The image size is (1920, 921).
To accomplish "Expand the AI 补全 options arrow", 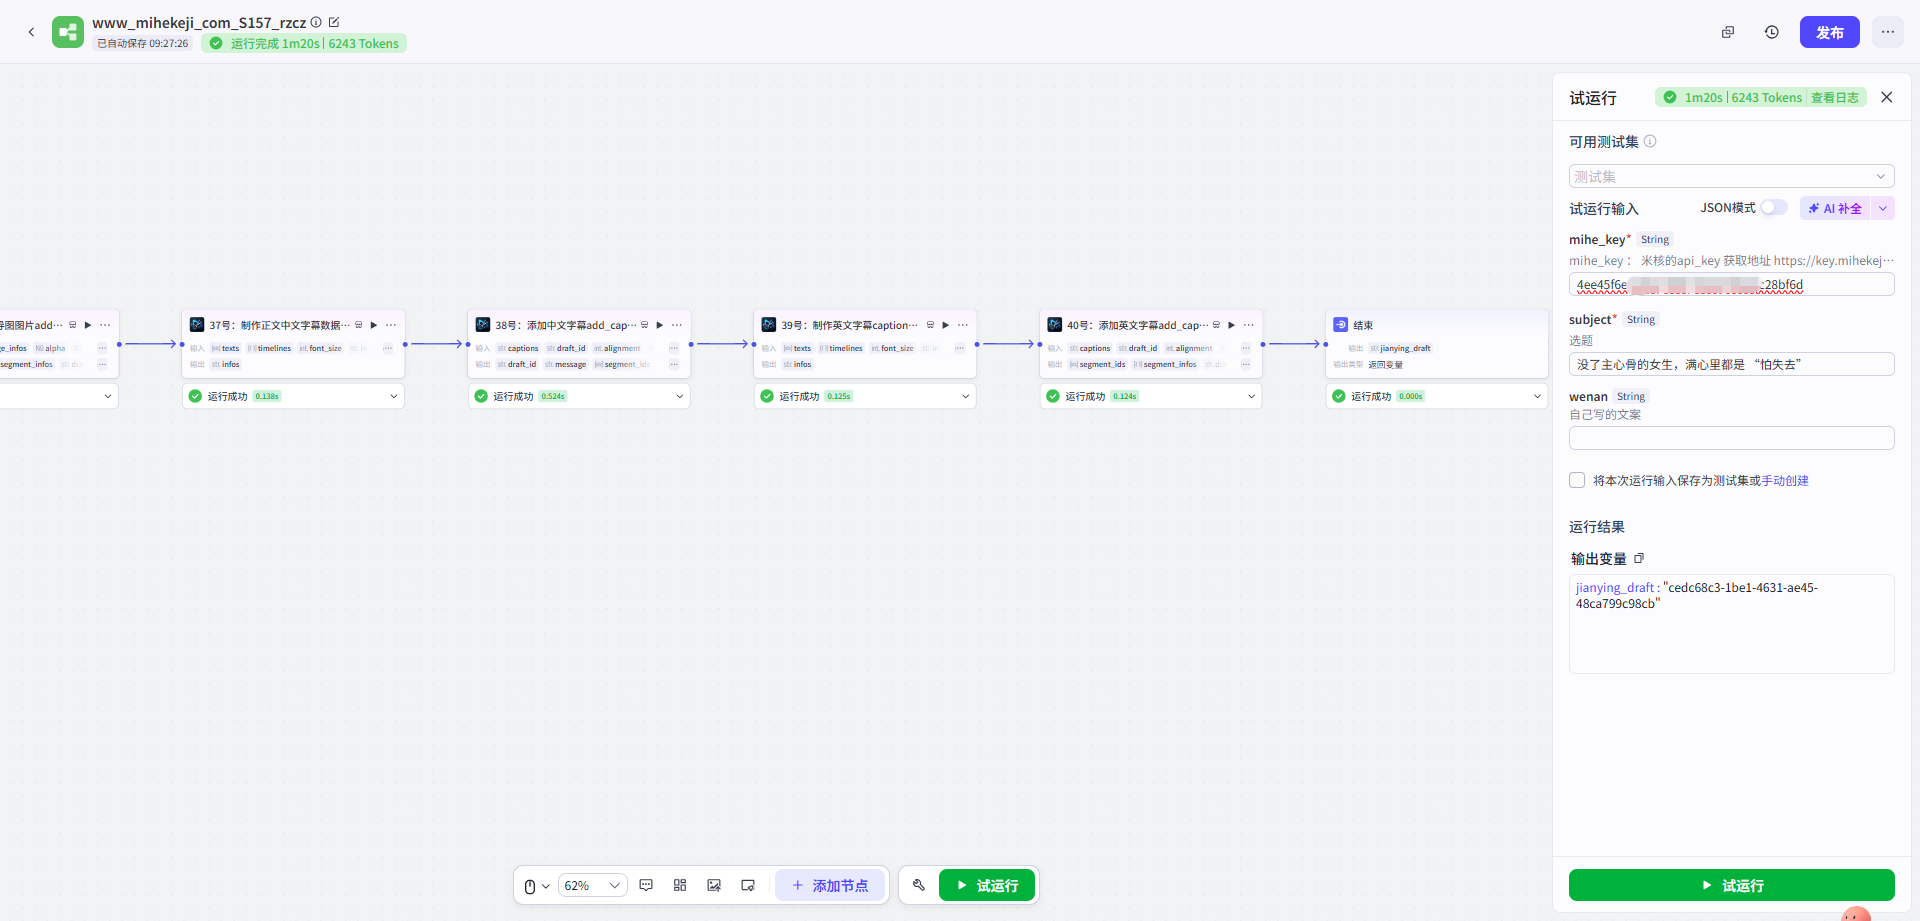I will (x=1883, y=208).
